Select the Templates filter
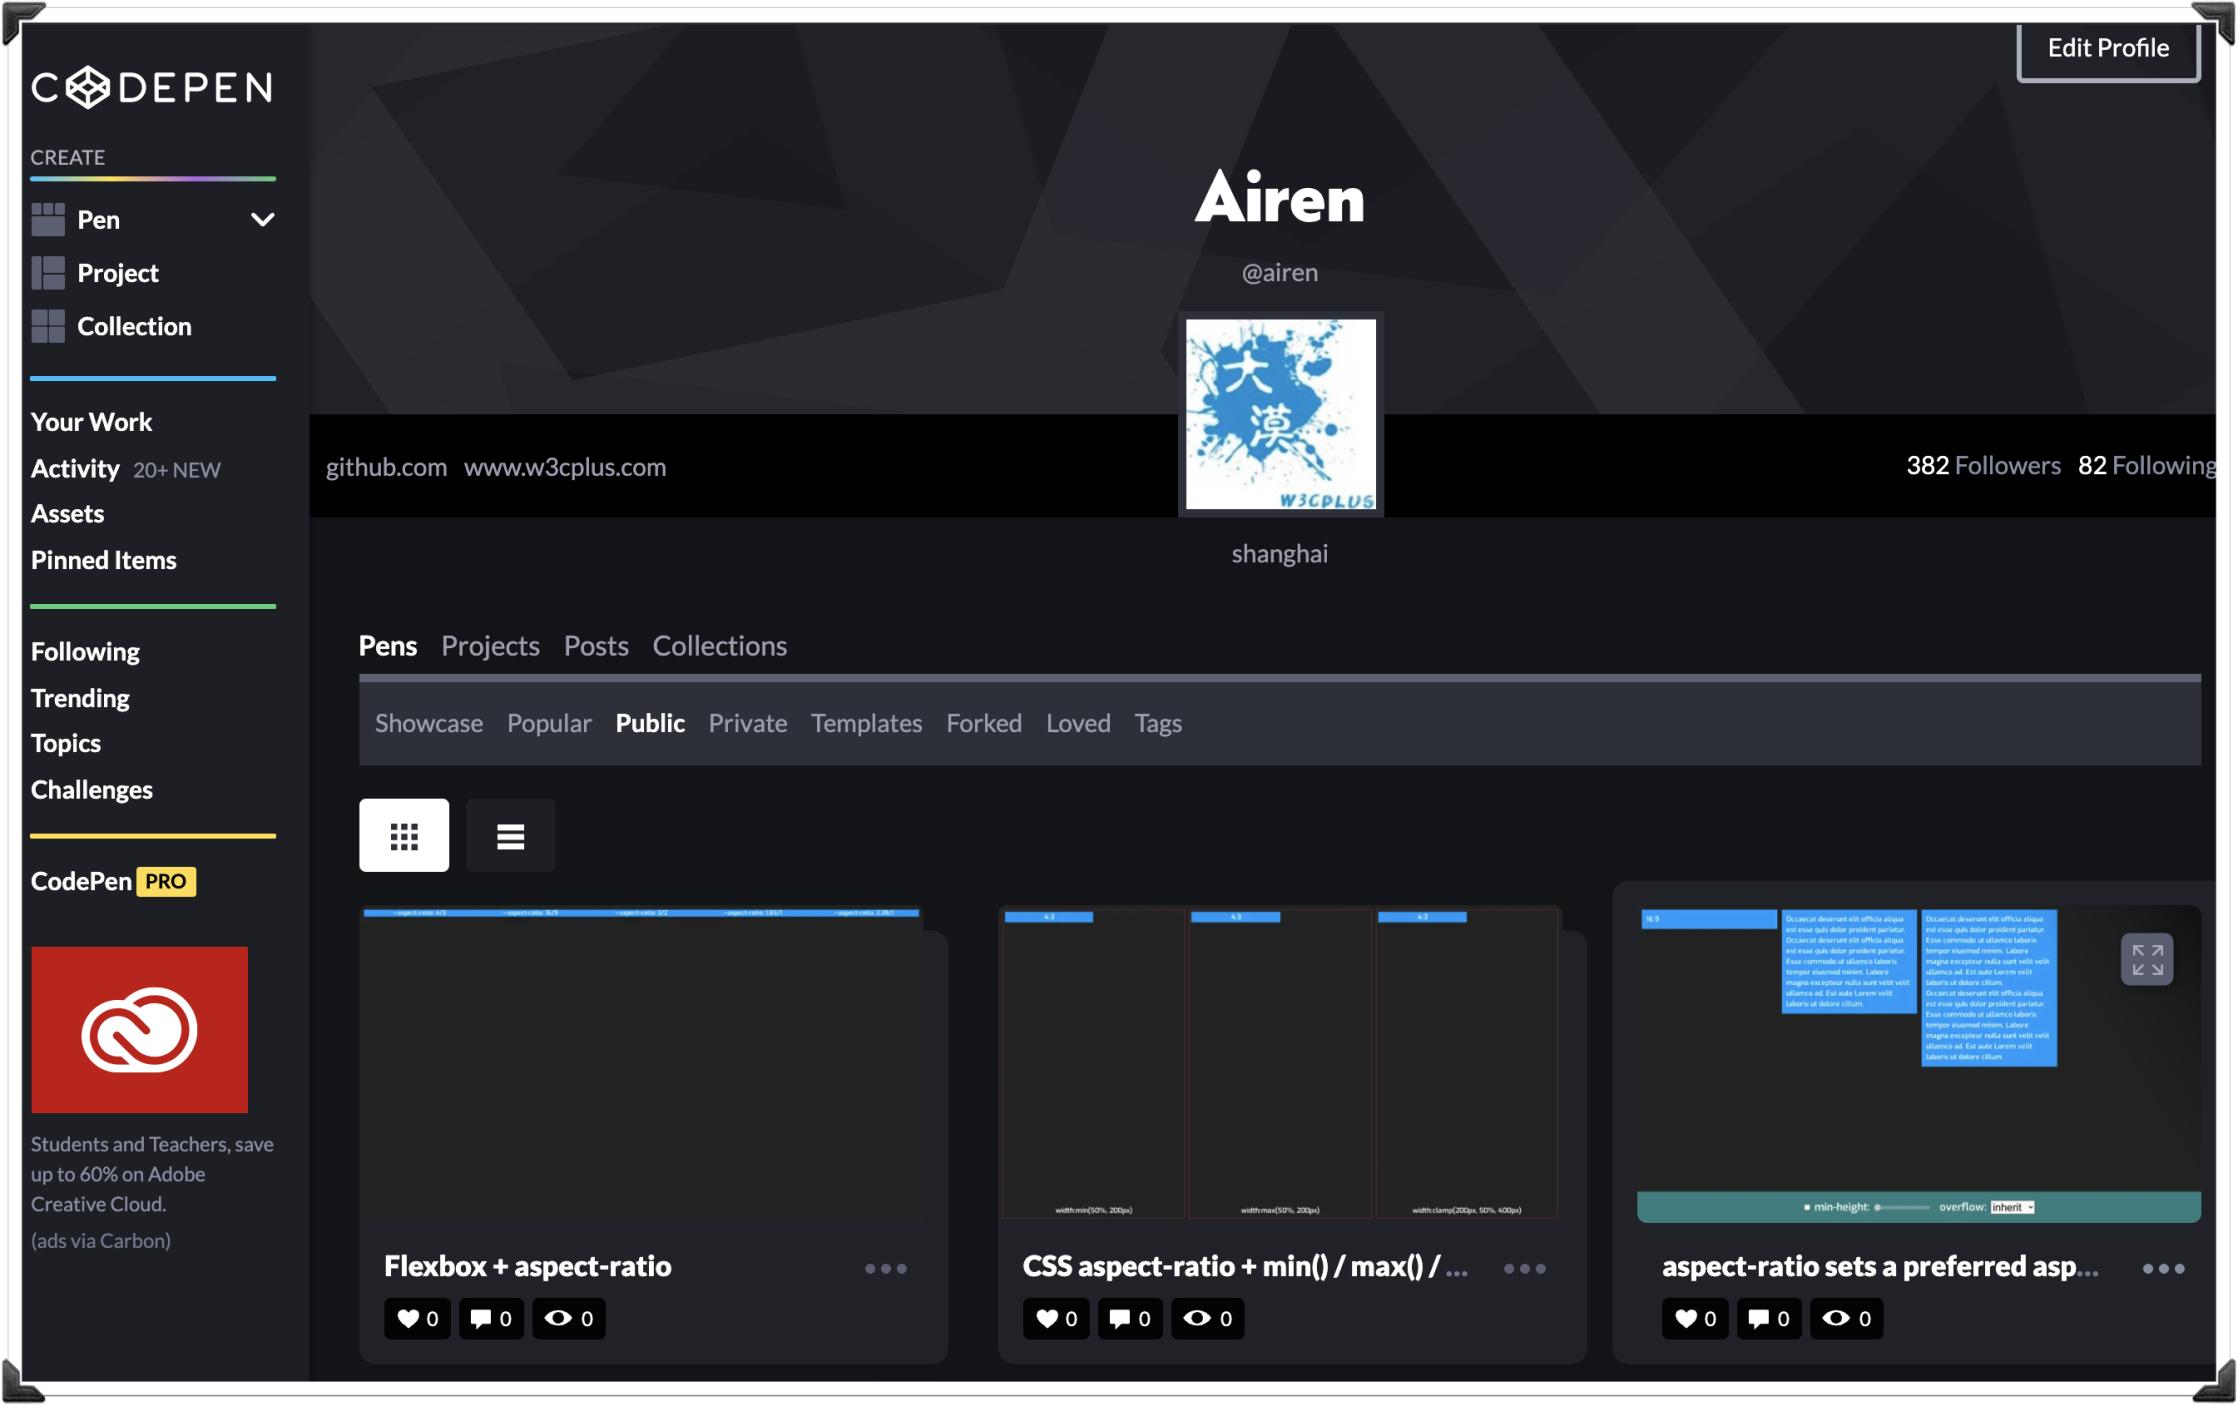Image resolution: width=2238 pixels, height=1406 pixels. click(866, 723)
